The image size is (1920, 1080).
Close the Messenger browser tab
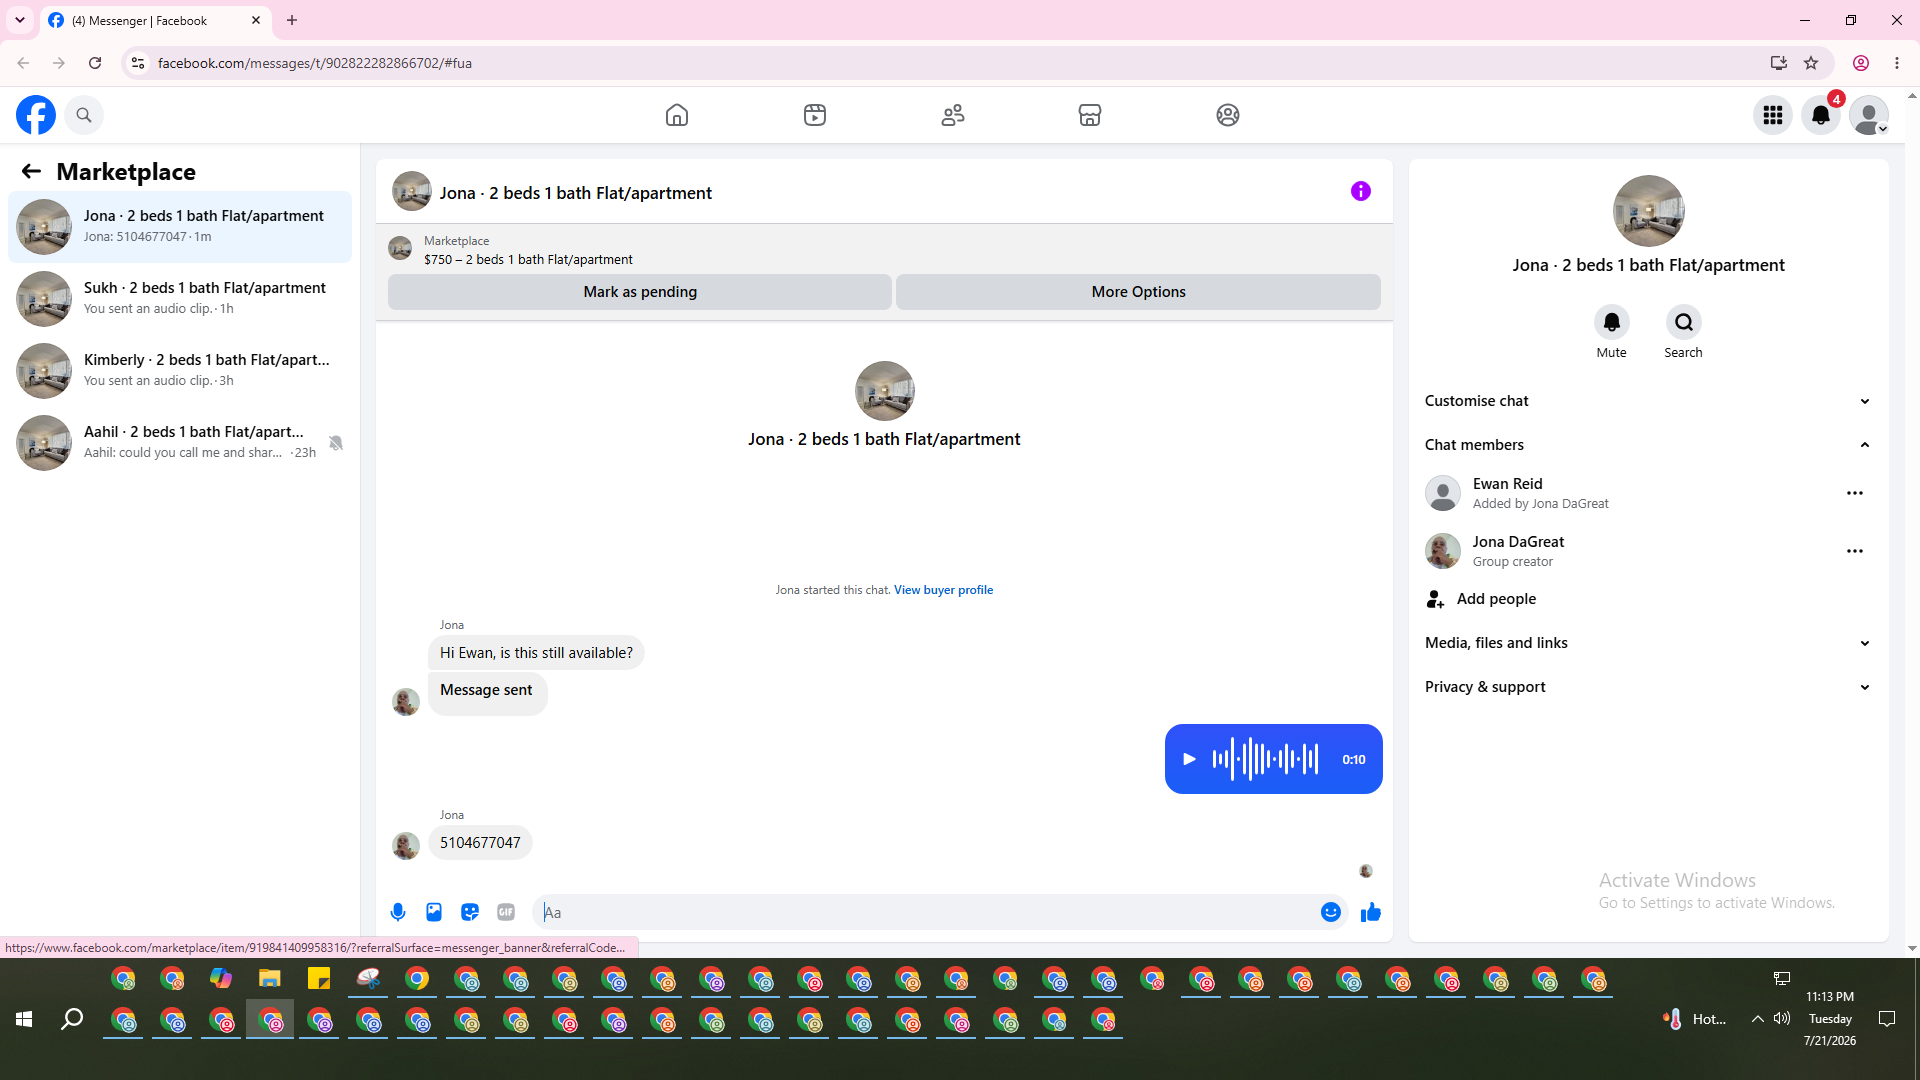pos(256,20)
